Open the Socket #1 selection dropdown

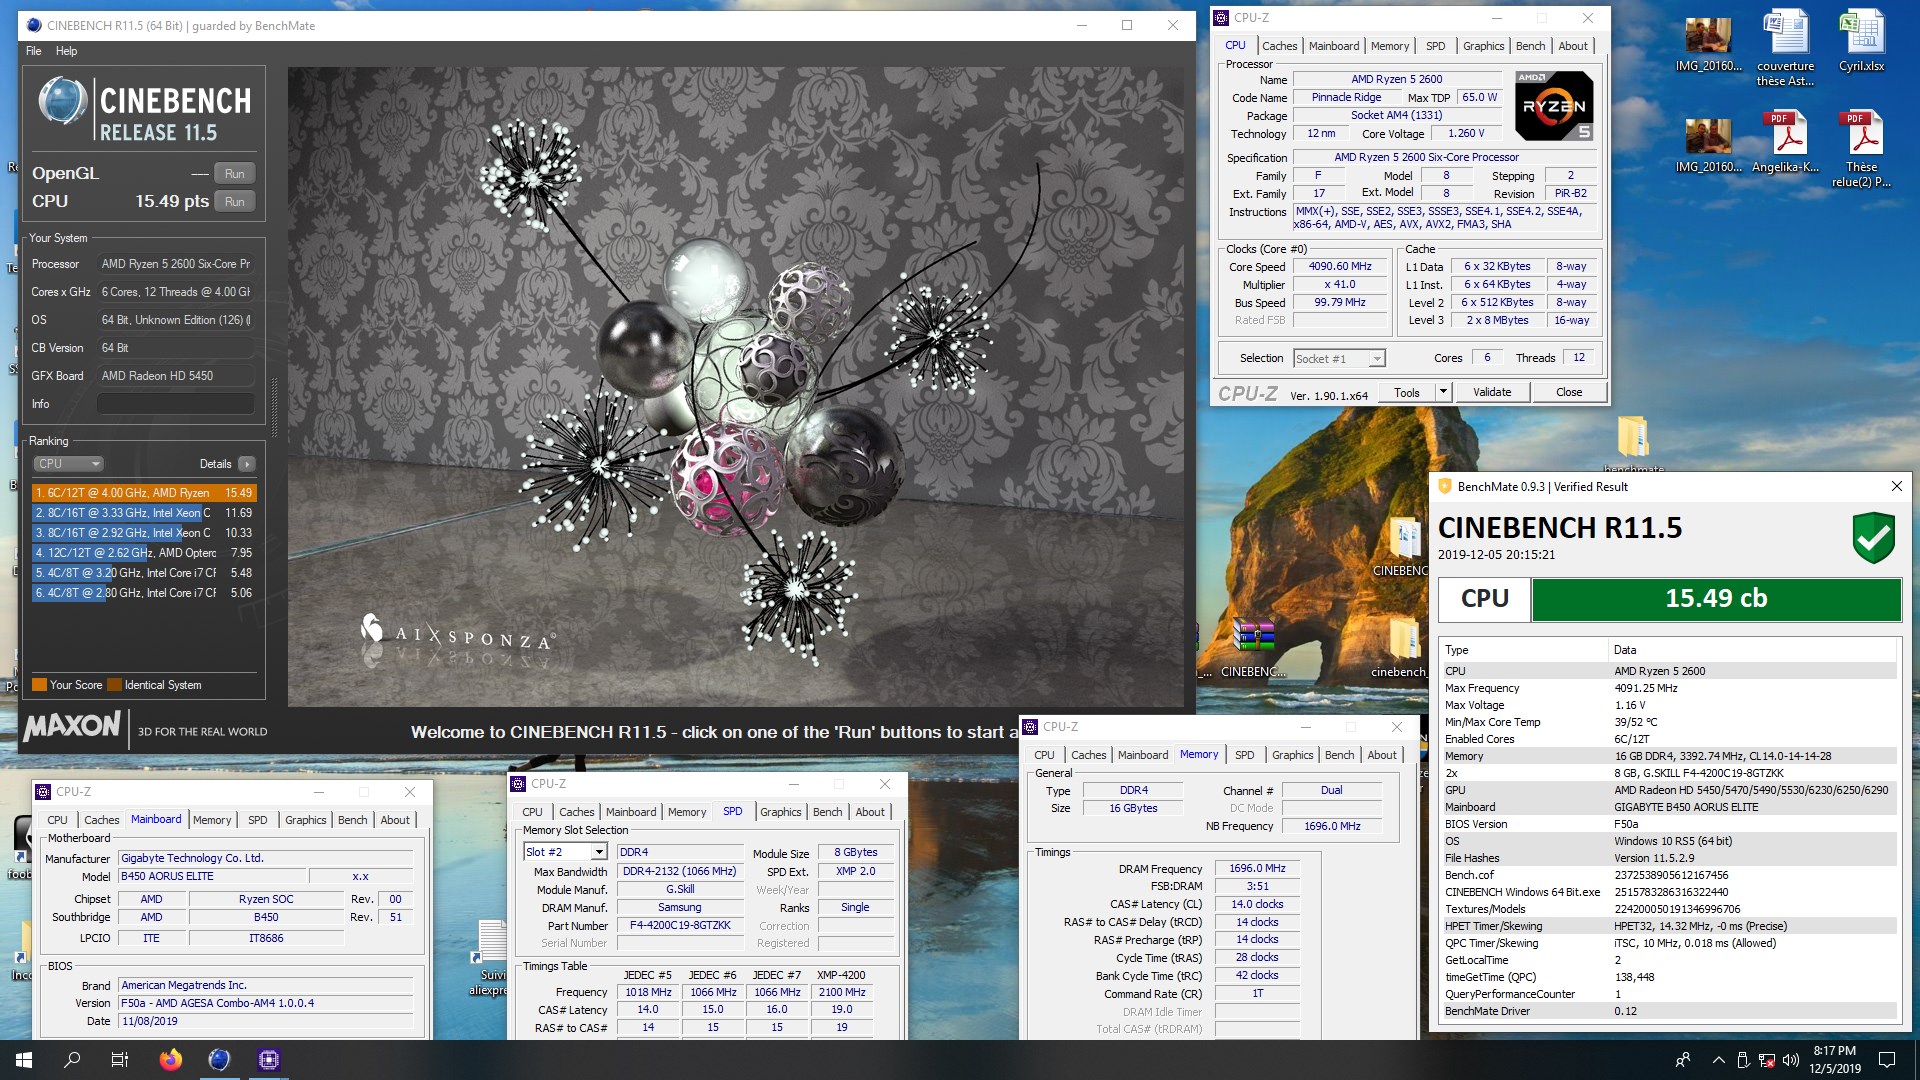tap(1339, 359)
